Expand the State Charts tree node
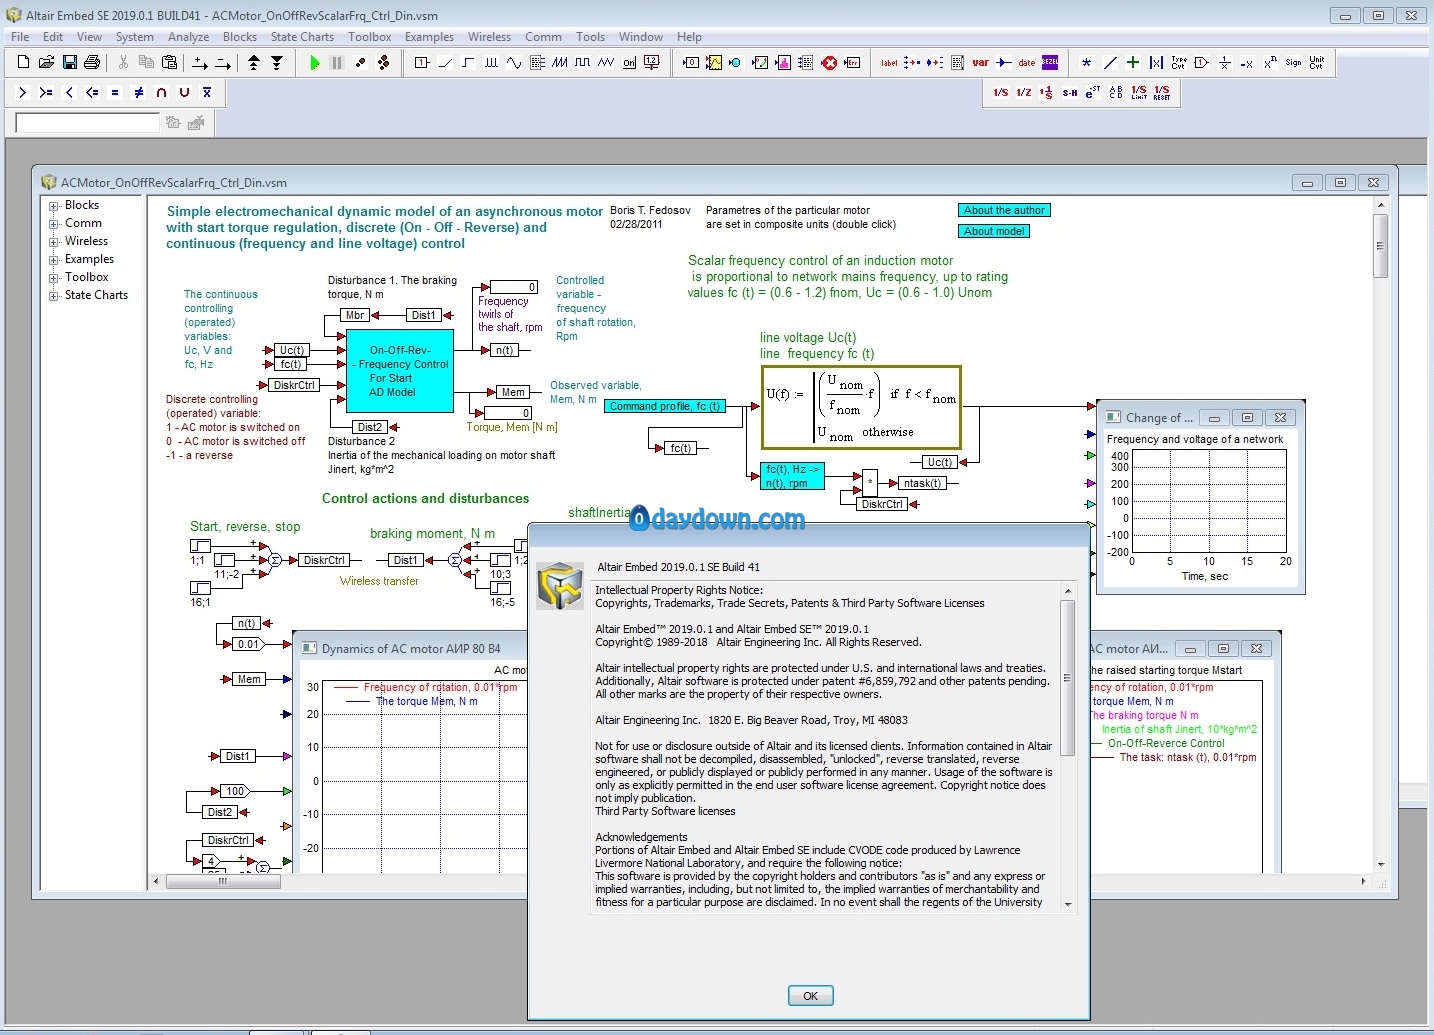This screenshot has width=1434, height=1035. [54, 296]
